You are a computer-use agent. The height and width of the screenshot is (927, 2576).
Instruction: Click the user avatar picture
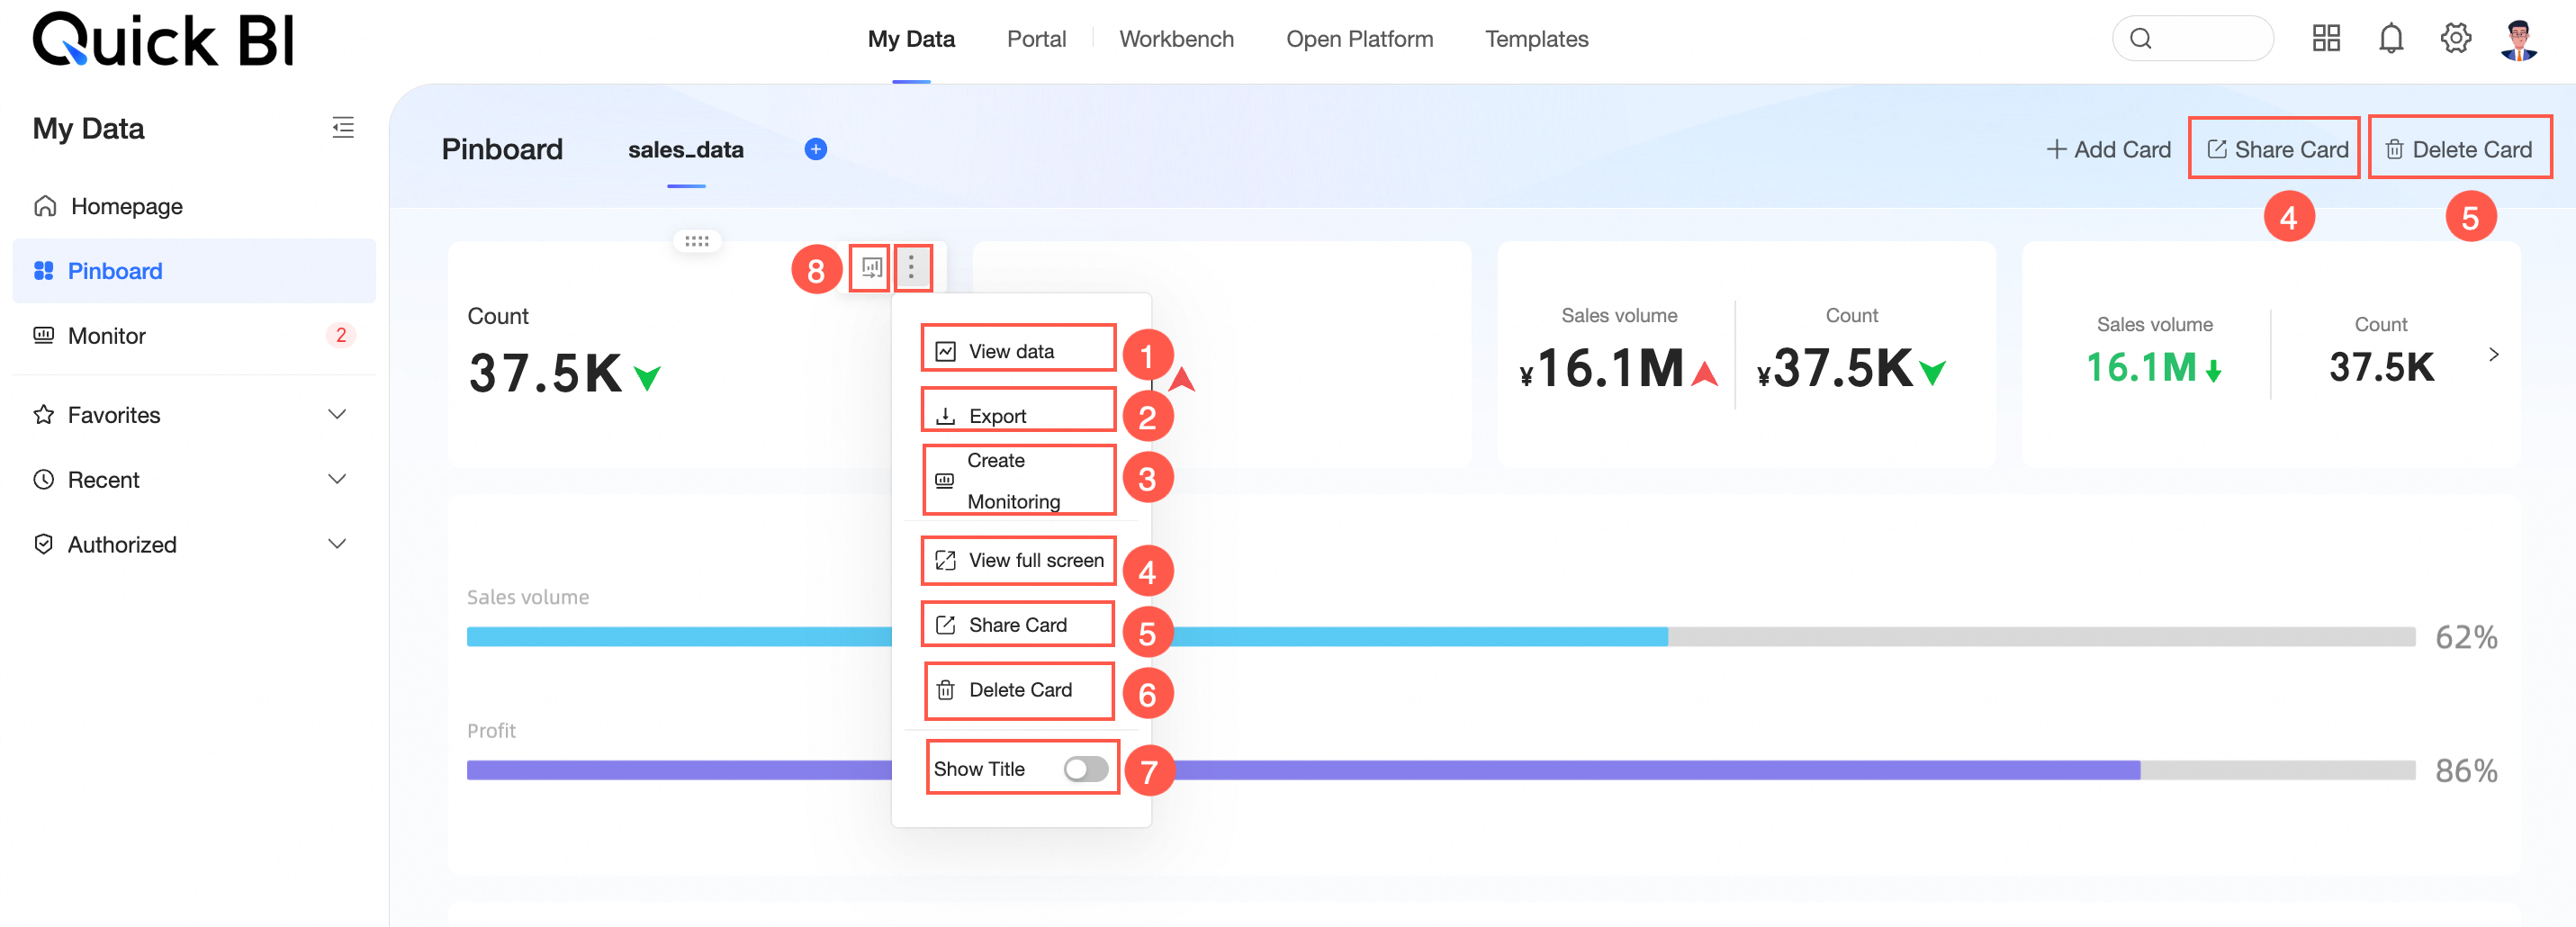tap(2519, 39)
